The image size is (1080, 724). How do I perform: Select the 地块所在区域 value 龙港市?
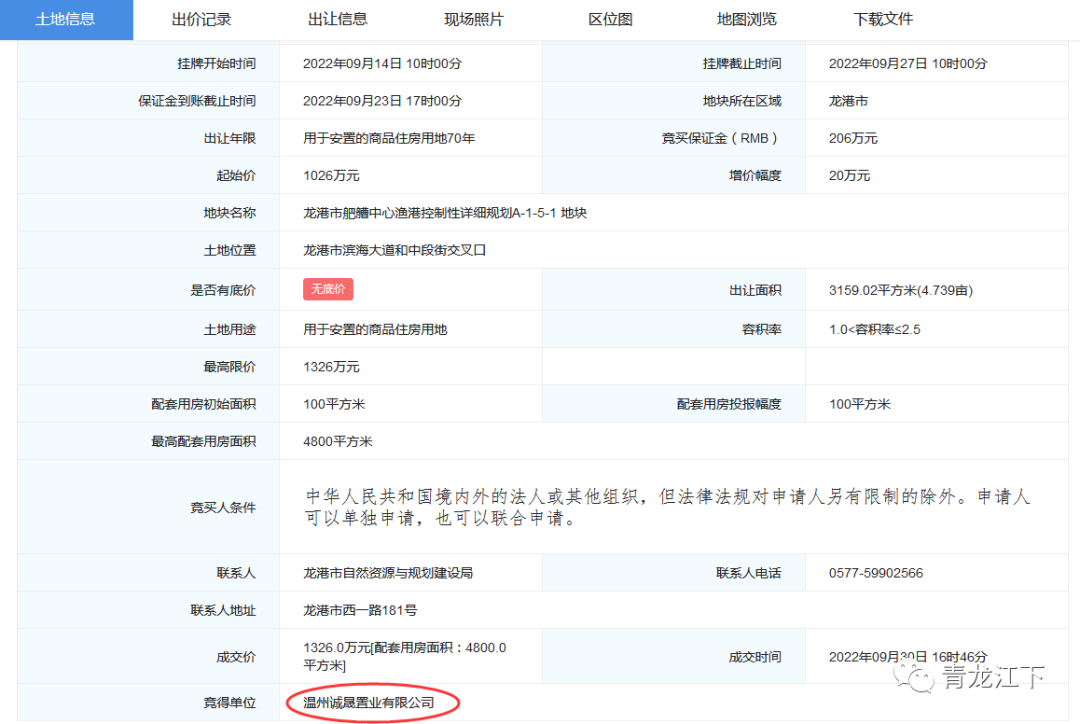pyautogui.click(x=848, y=101)
